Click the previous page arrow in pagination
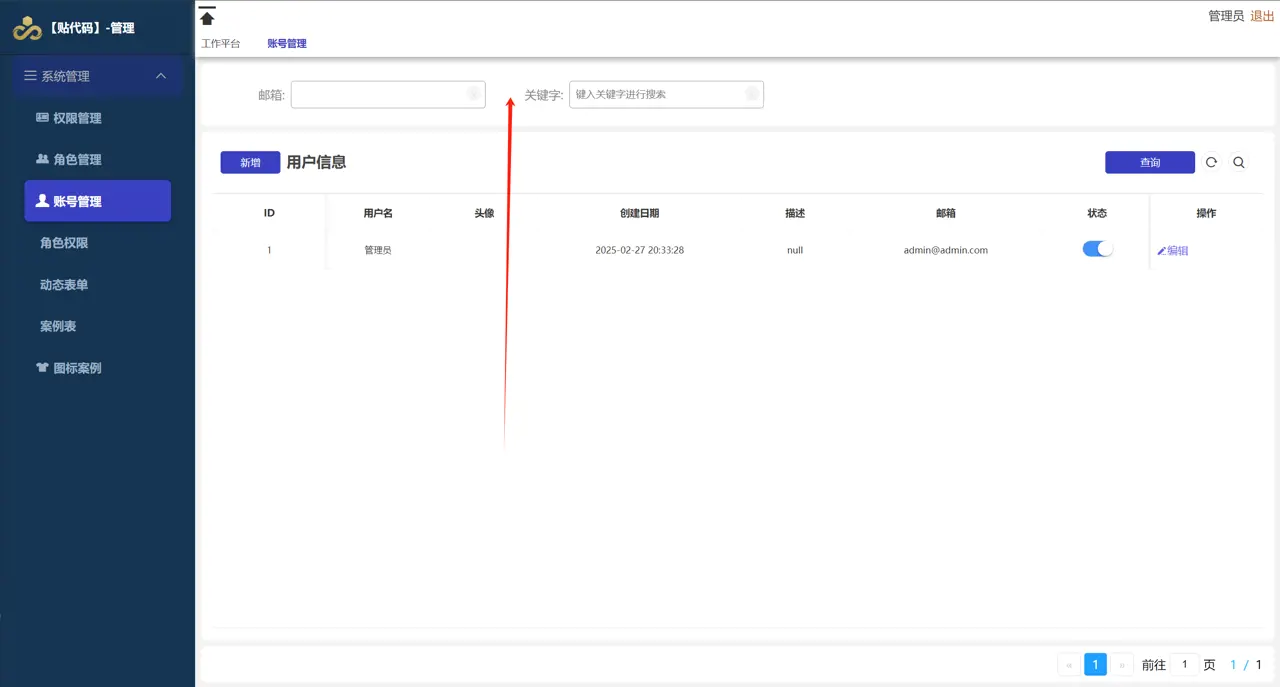 1068,664
